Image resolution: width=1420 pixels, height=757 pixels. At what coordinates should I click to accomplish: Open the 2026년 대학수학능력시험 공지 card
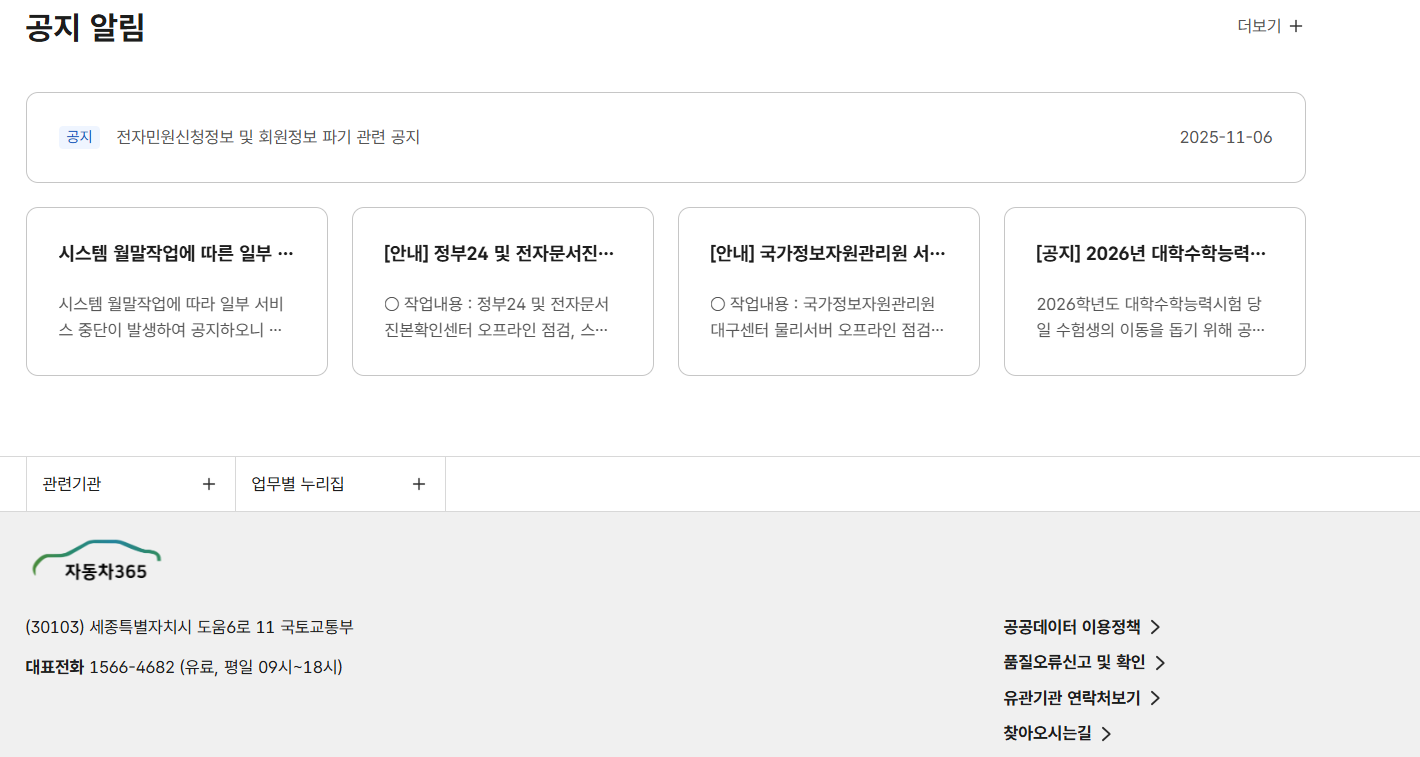coord(1154,291)
